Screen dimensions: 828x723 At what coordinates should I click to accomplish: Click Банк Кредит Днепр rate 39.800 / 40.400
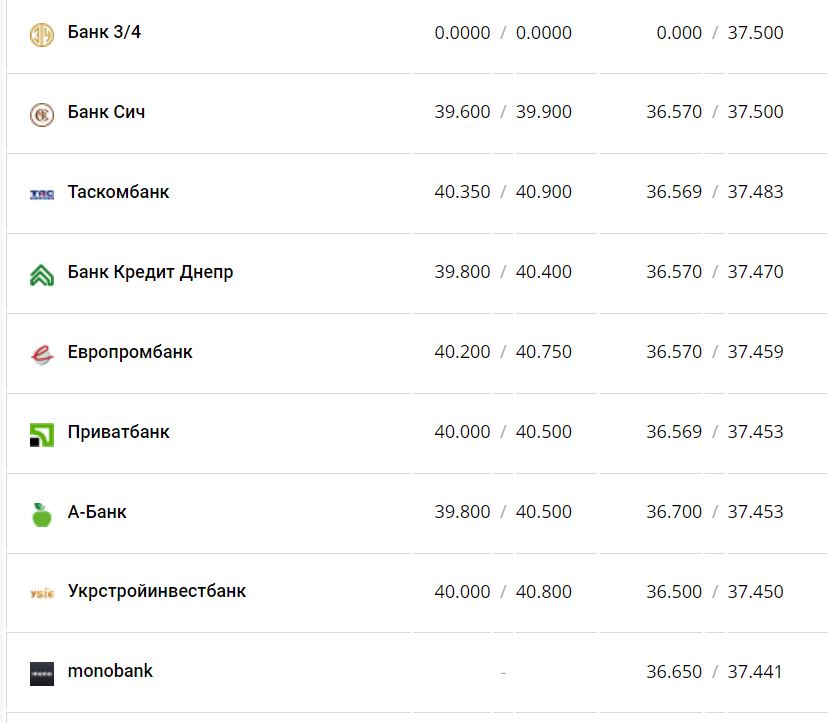click(503, 272)
